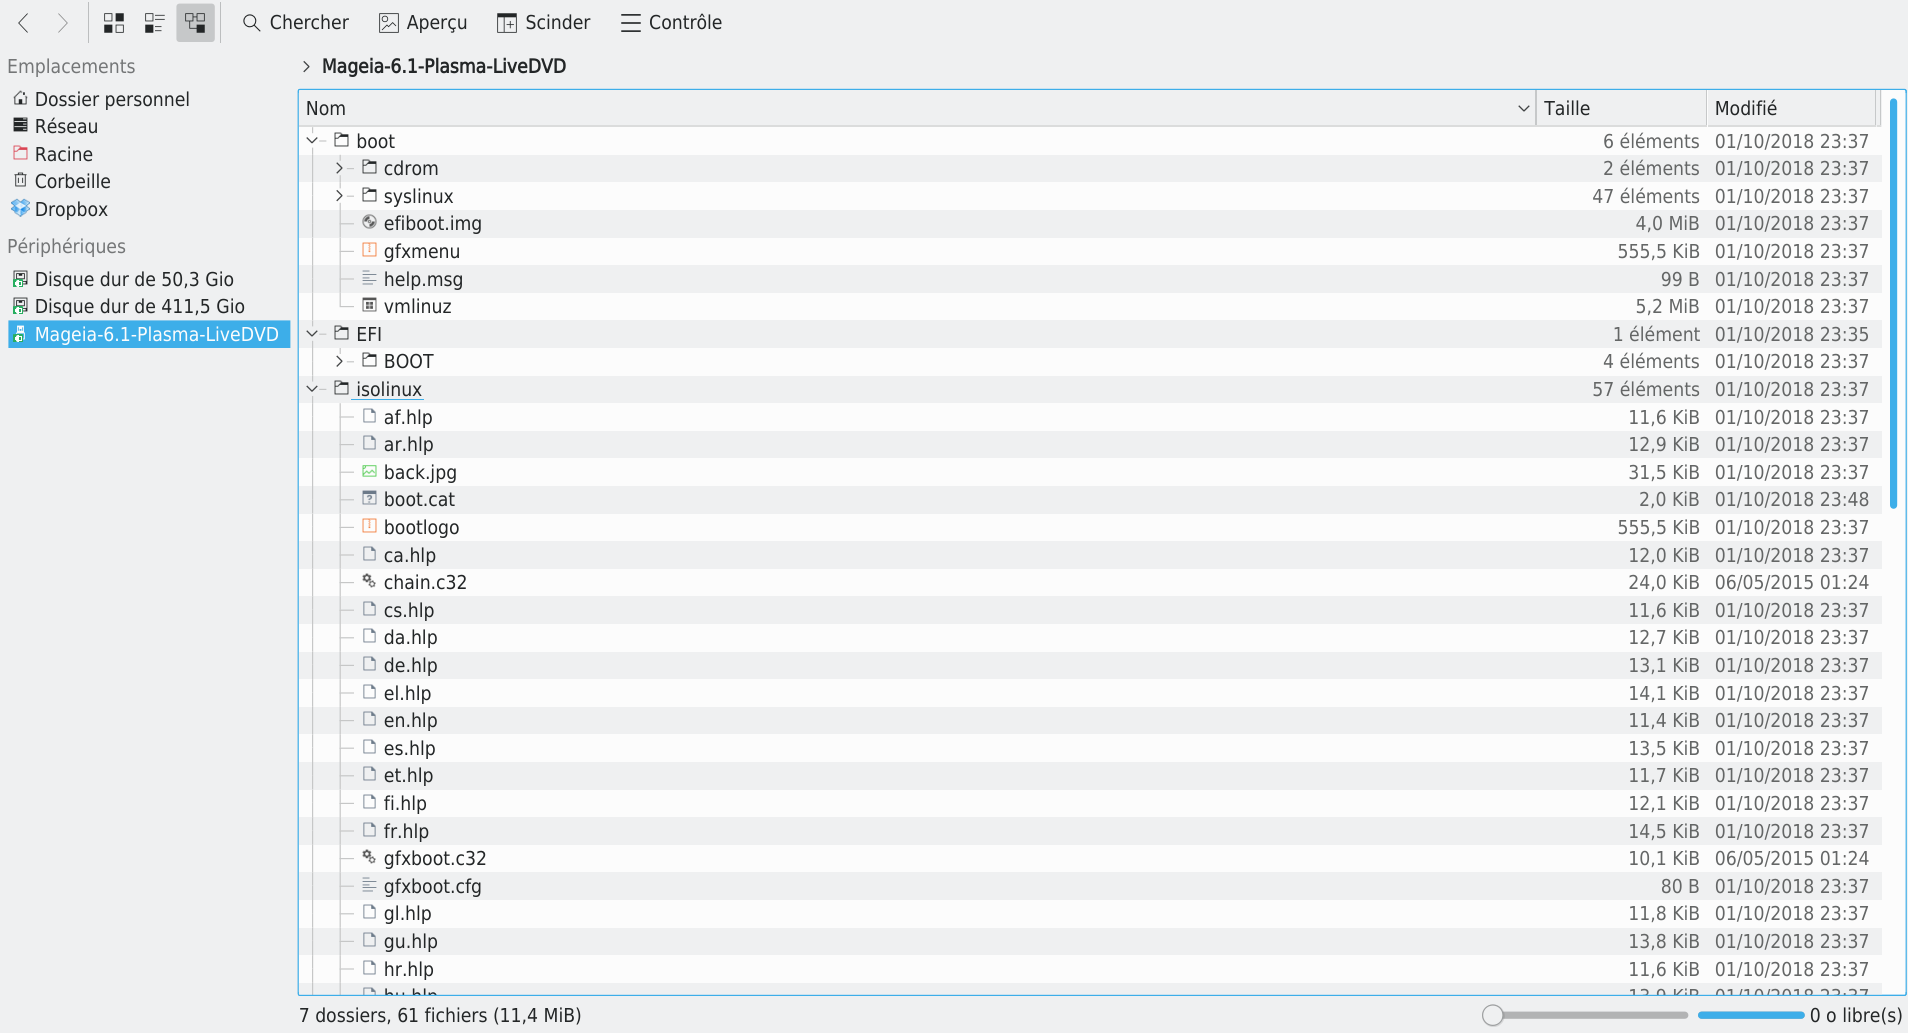Sort by the Taille column header

1620,108
